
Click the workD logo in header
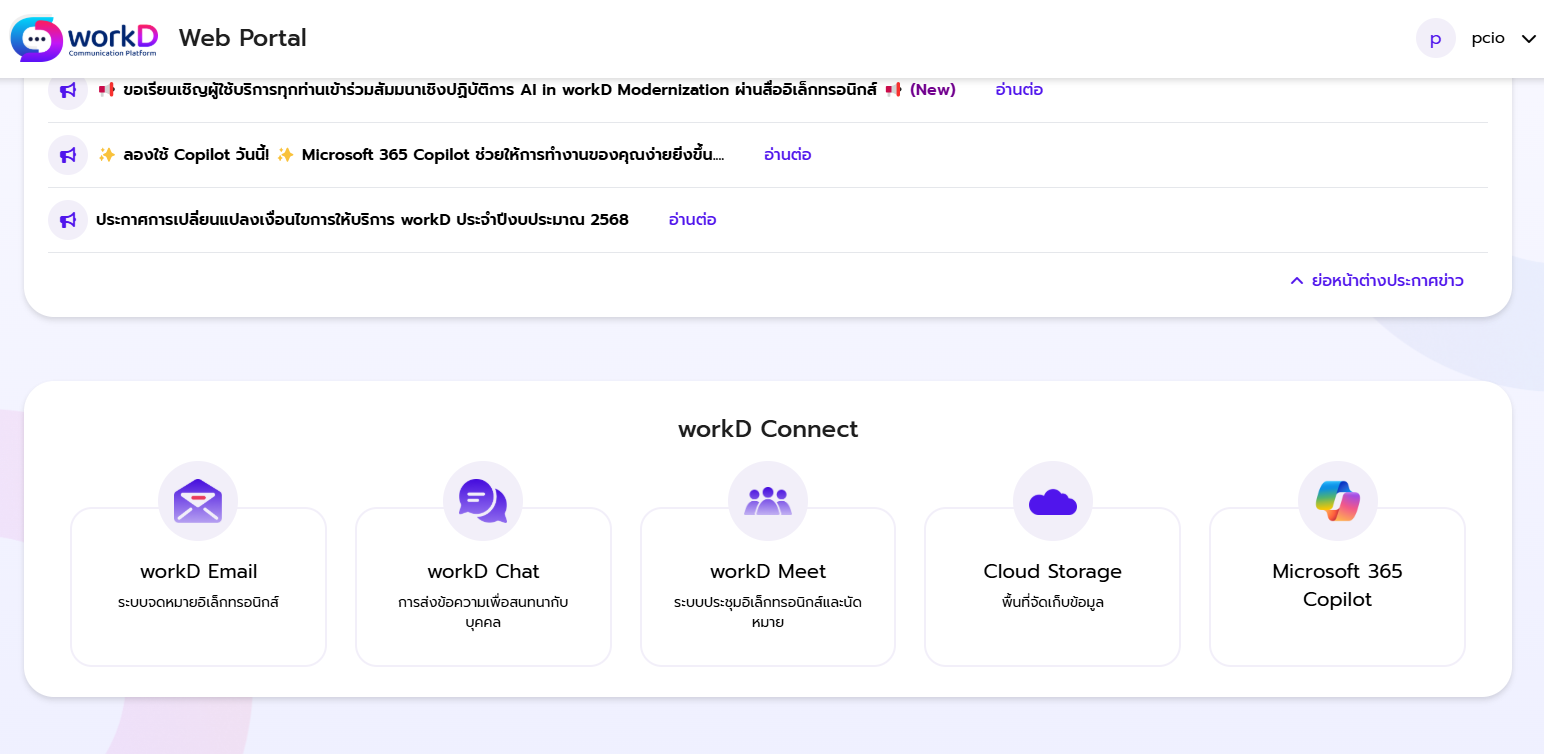coord(84,39)
